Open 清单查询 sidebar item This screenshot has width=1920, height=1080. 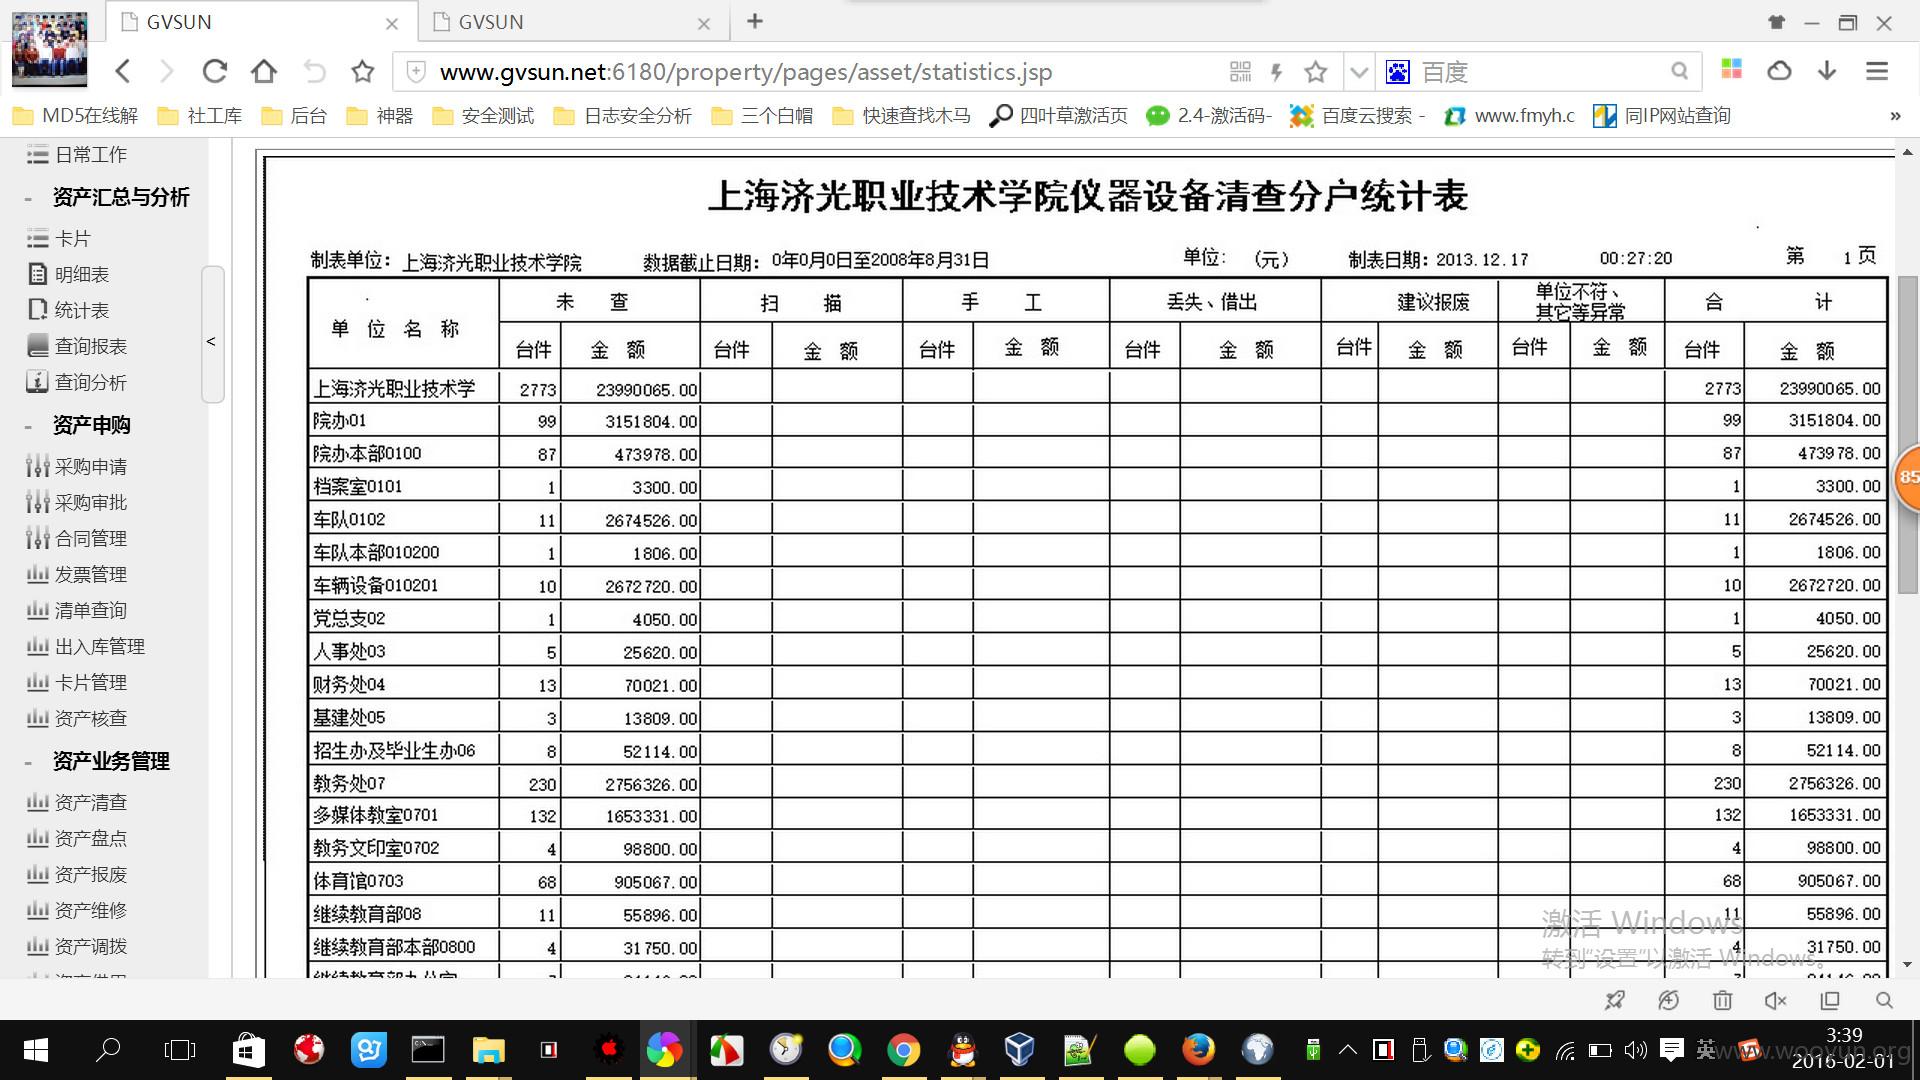click(x=77, y=611)
